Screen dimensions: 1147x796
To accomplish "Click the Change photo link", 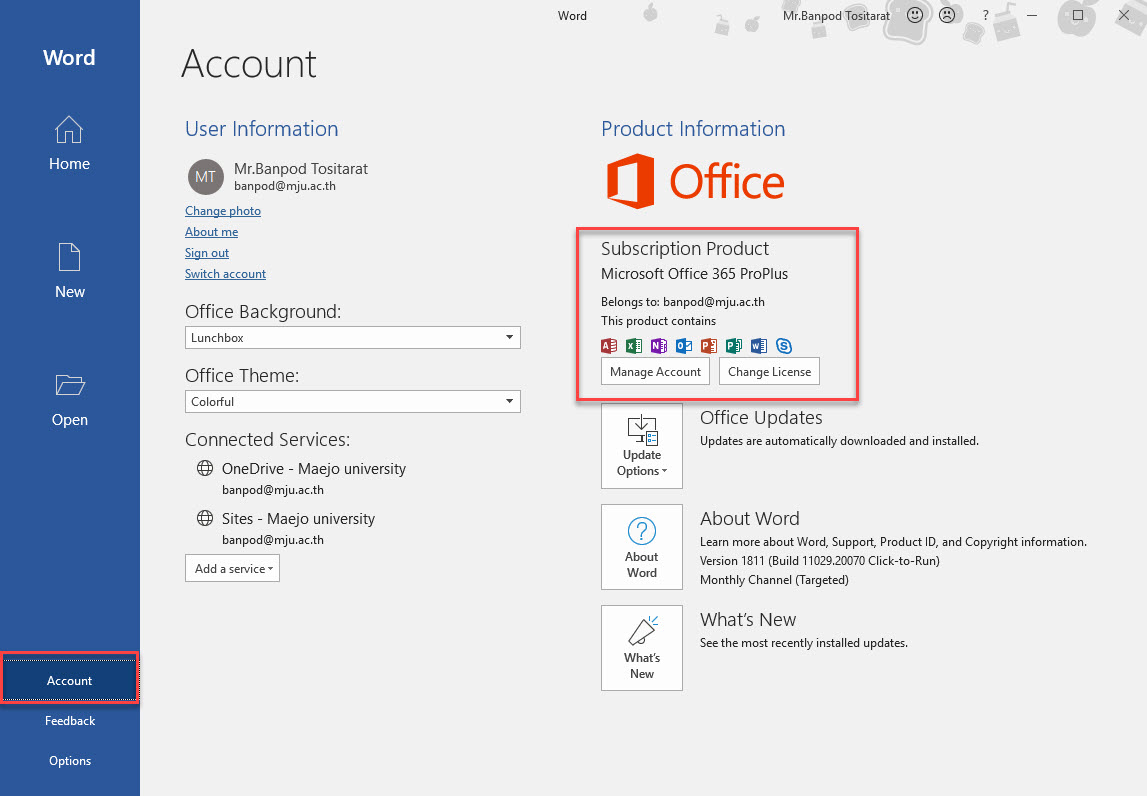I will point(223,211).
